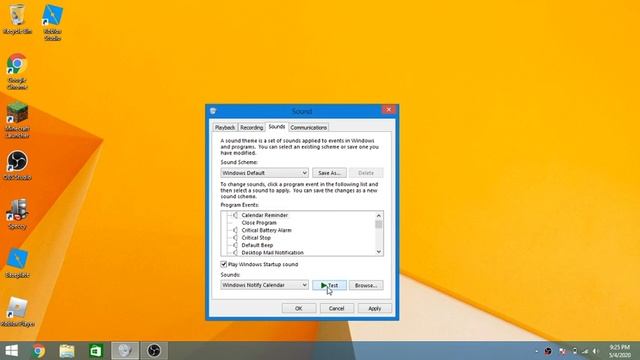Open Chrome from the taskbar
640x360 pixels.
tap(39, 351)
